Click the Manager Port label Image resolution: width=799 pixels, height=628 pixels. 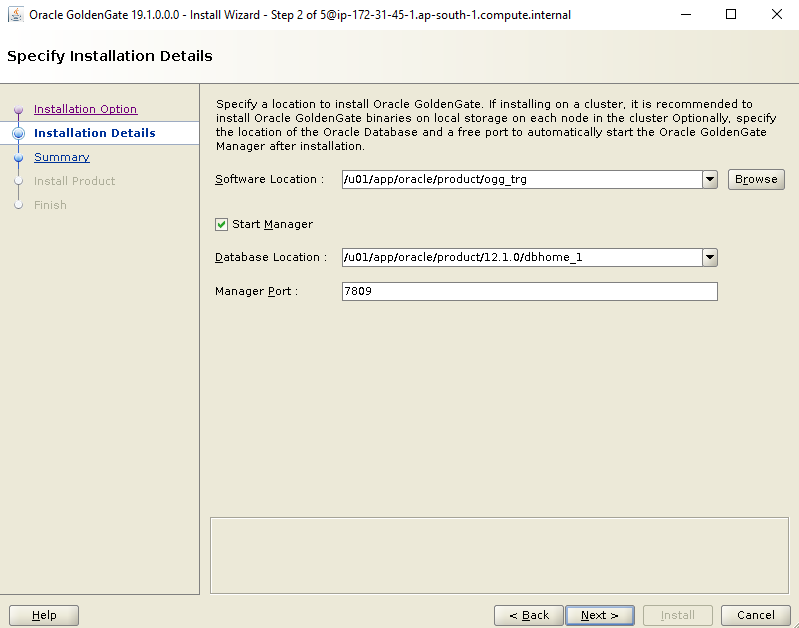click(256, 292)
